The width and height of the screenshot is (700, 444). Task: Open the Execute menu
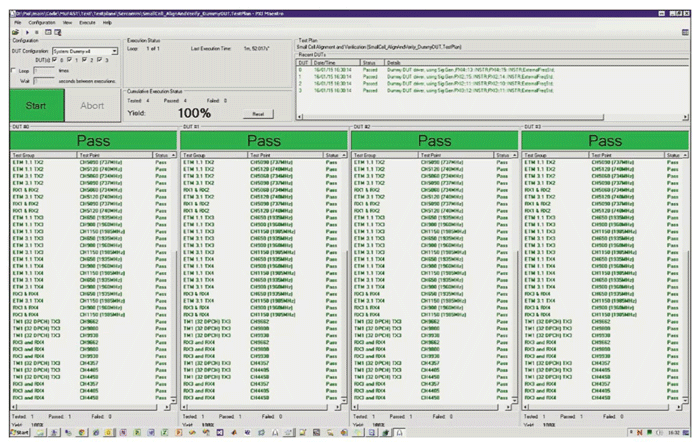tap(88, 22)
